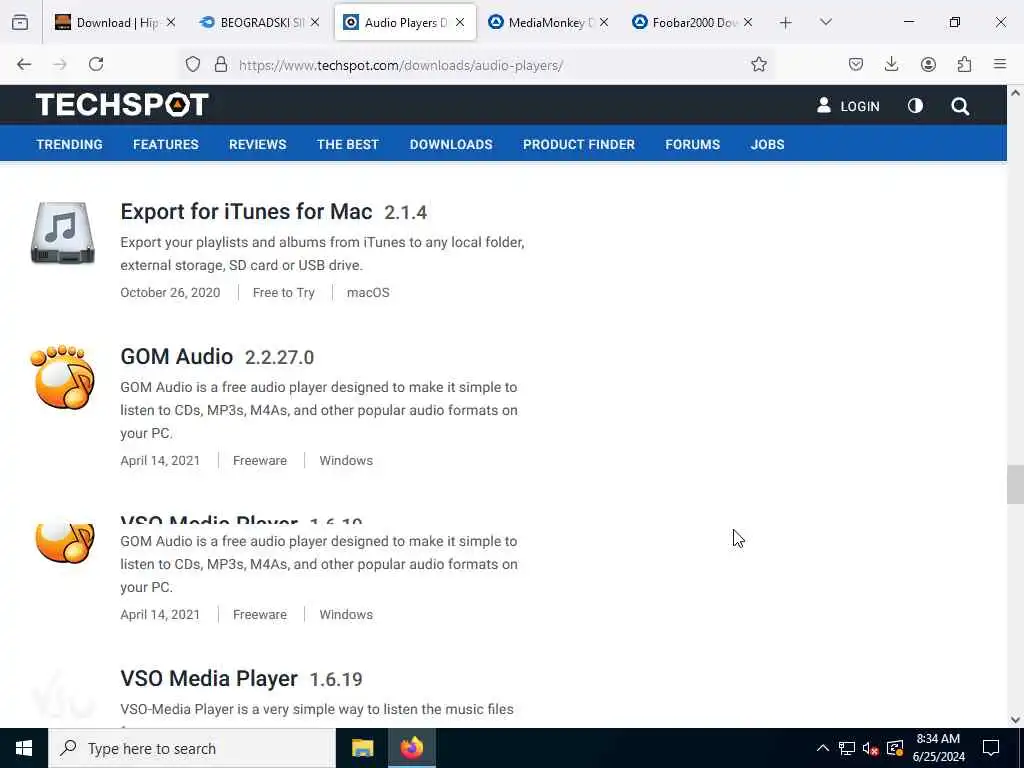1024x768 pixels.
Task: Switch to the MediaMonkey tab
Action: point(549,23)
